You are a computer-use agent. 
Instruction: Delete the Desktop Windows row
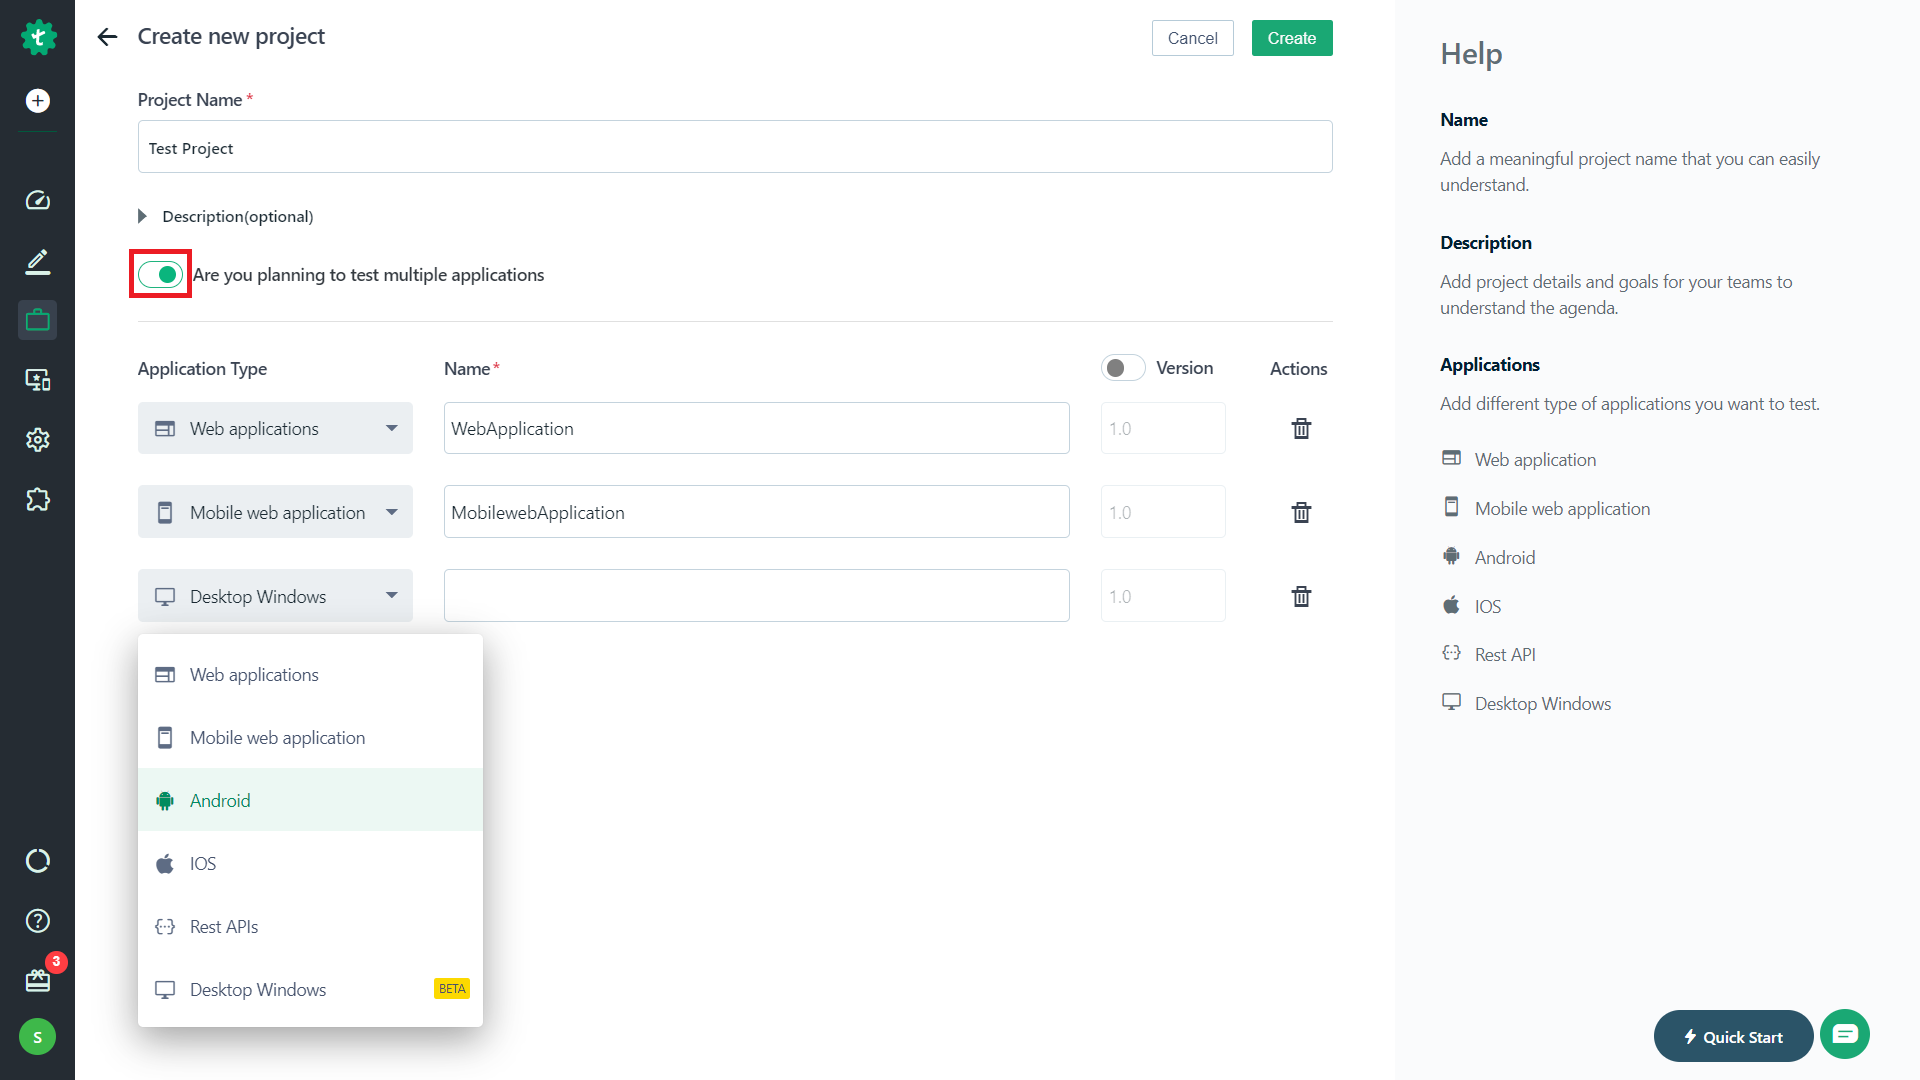click(x=1301, y=596)
